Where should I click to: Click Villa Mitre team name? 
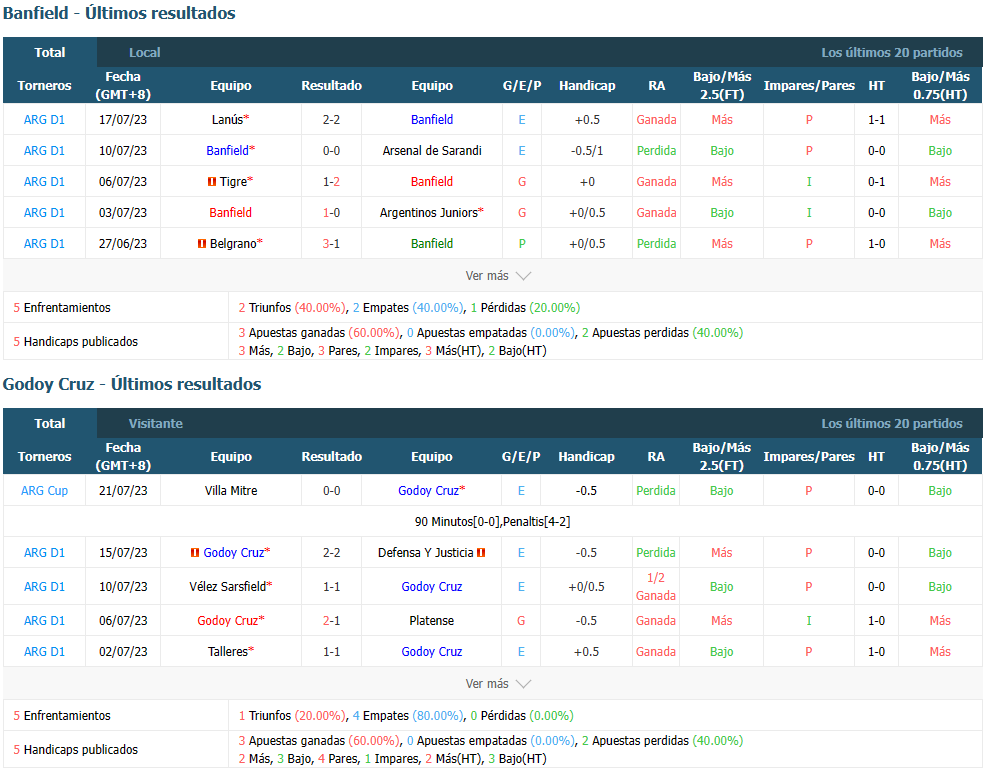tap(231, 490)
